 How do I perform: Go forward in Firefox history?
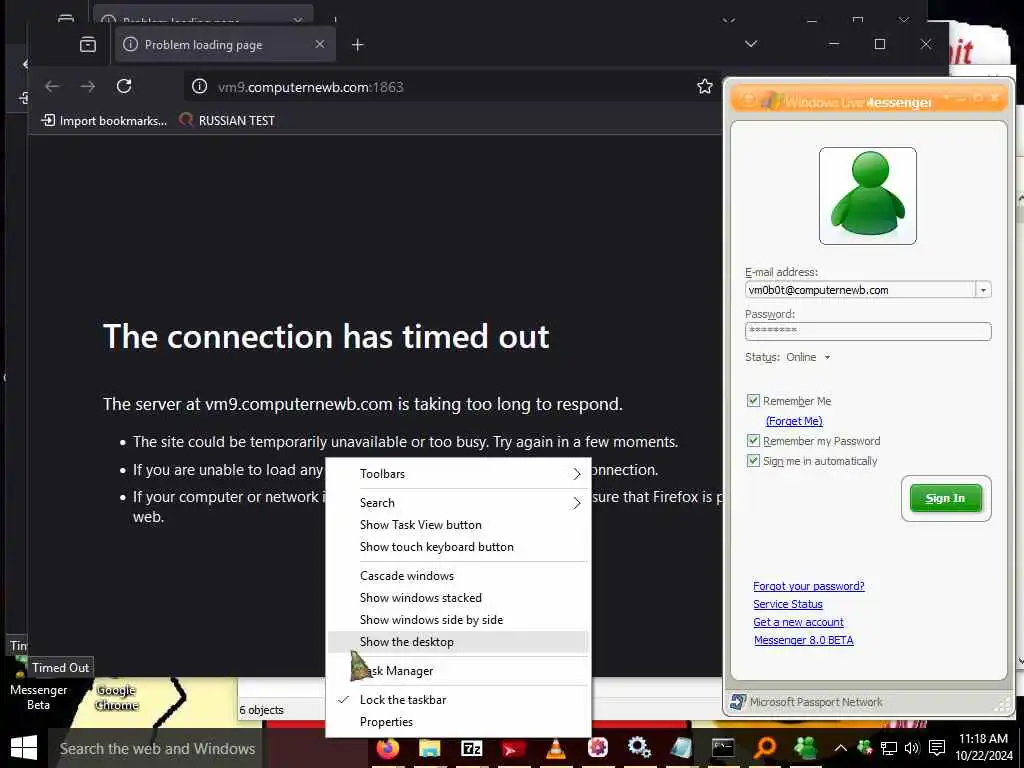click(x=88, y=86)
